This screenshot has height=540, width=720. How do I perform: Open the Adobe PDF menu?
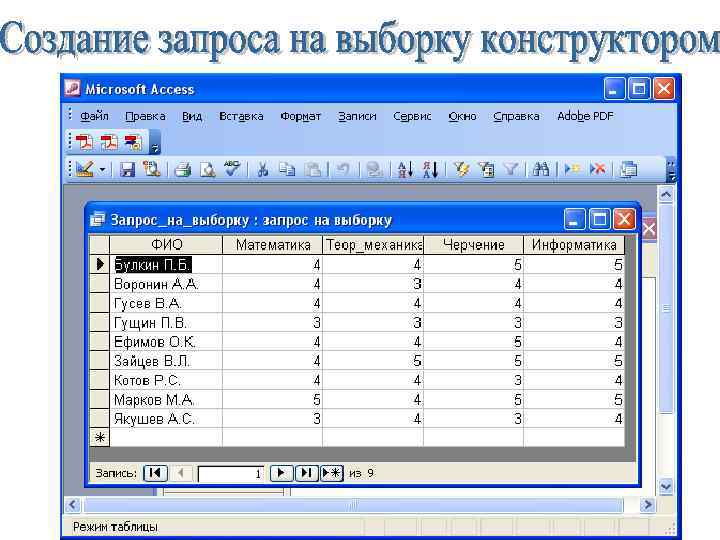tap(585, 116)
